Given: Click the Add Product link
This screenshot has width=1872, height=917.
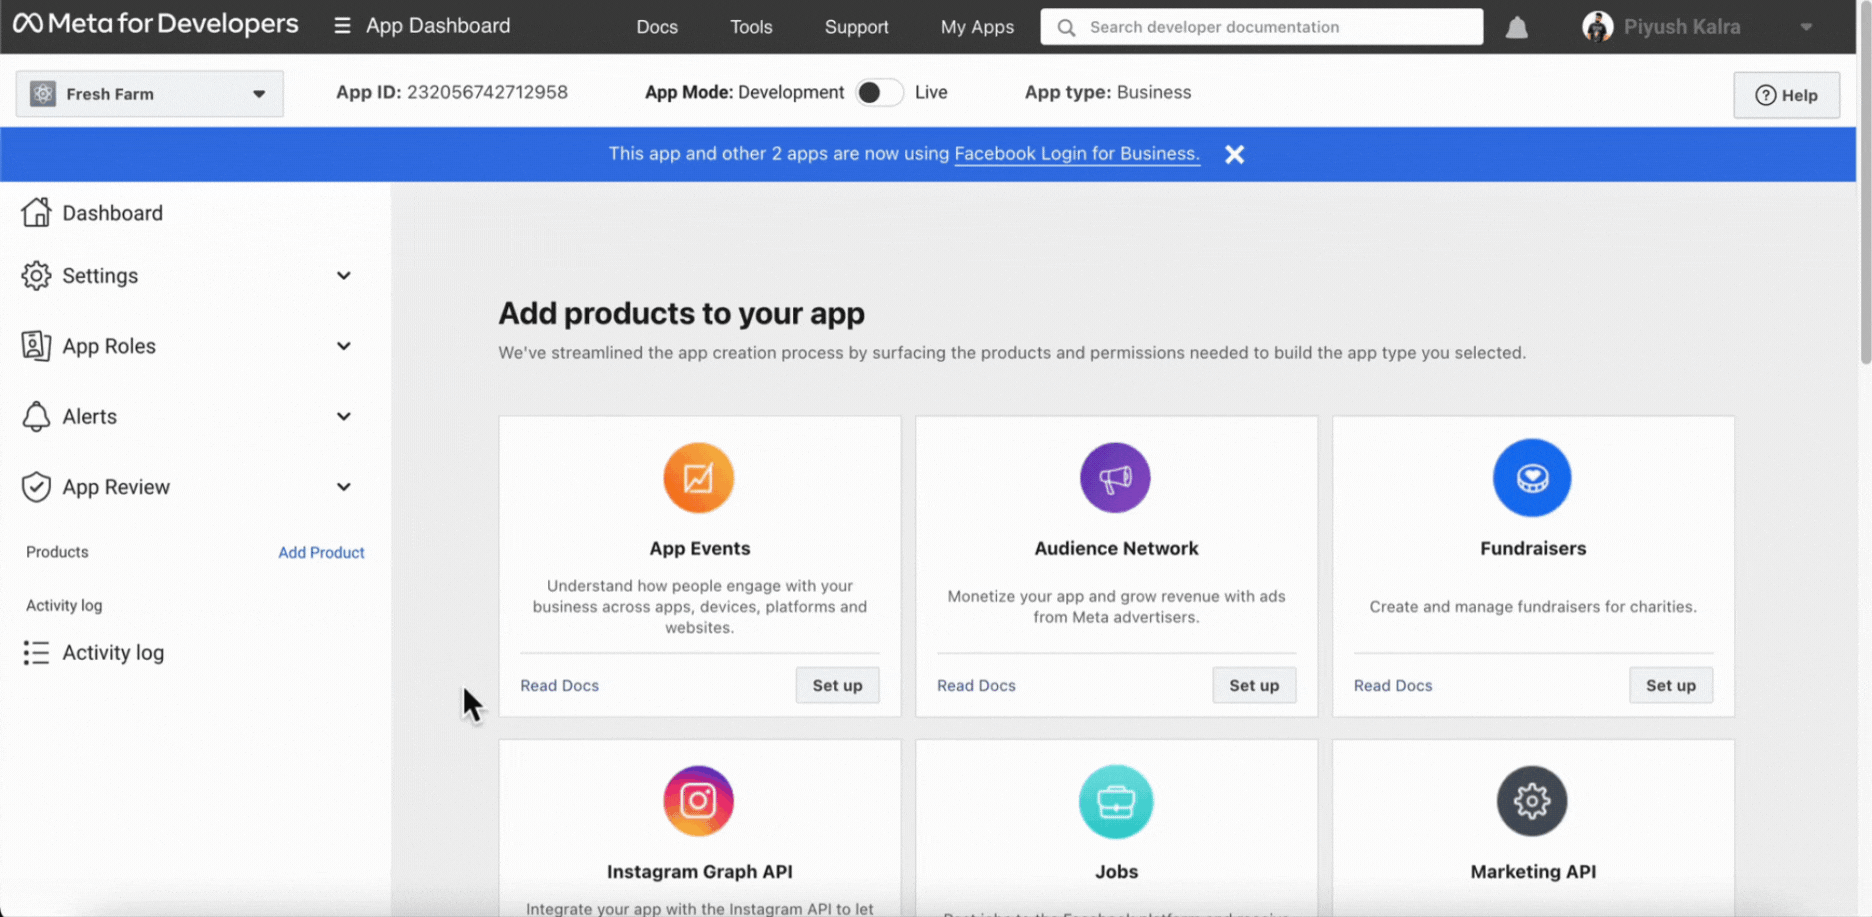Looking at the screenshot, I should click(x=321, y=552).
